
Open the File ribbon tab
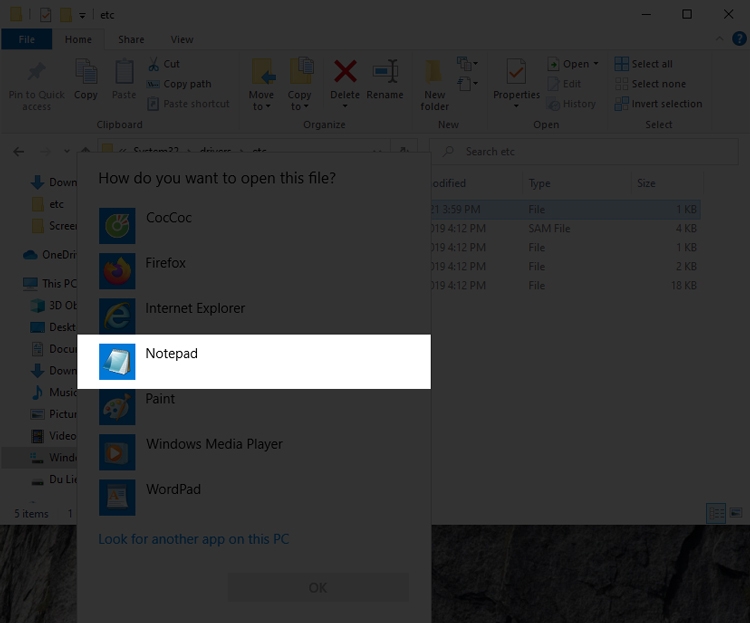27,39
